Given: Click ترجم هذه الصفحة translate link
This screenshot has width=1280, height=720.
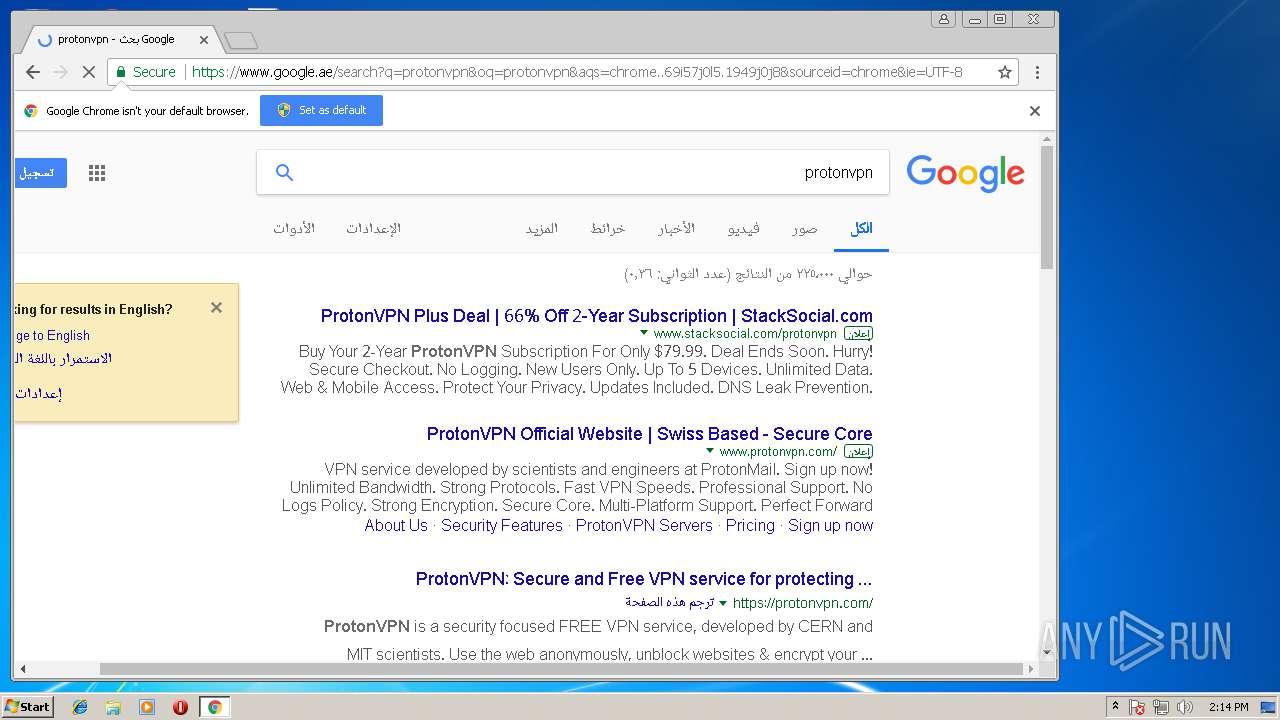Looking at the screenshot, I should tap(669, 603).
